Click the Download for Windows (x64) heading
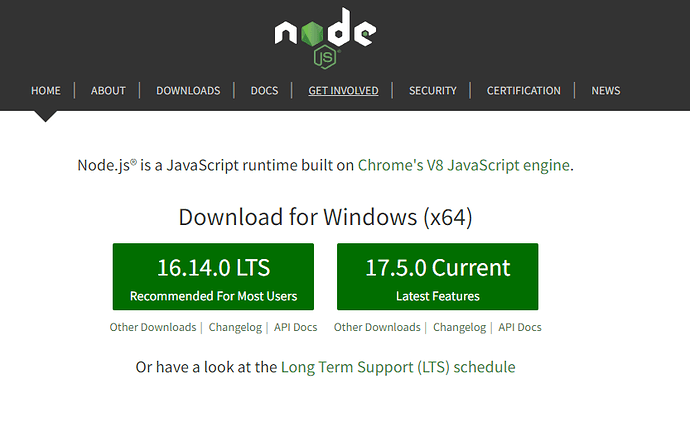690x422 pixels. pos(325,217)
